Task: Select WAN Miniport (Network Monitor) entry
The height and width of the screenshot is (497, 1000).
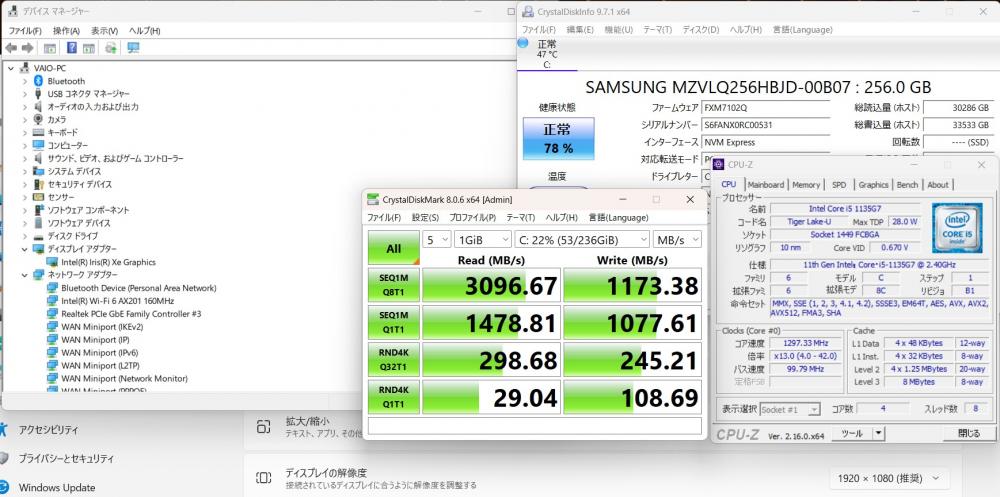Action: (124, 378)
